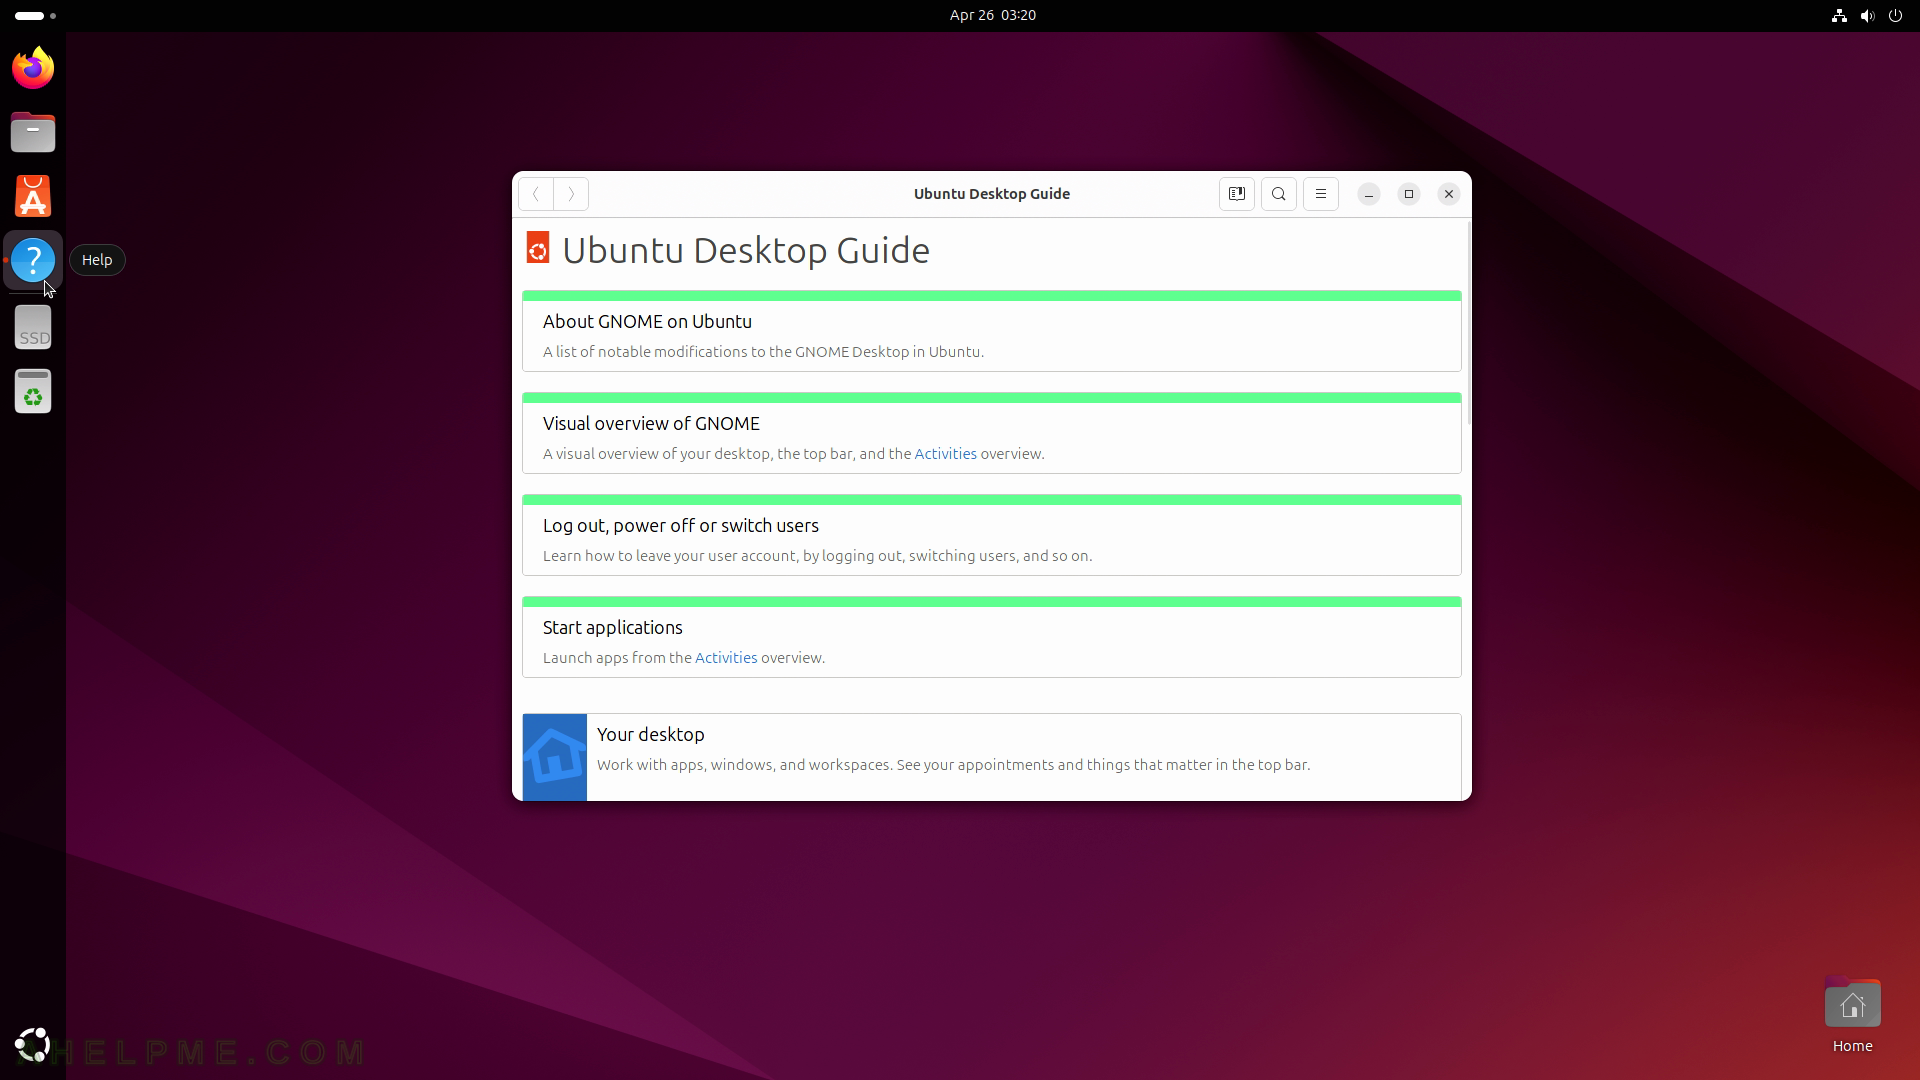
Task: Click the Your desktop house thumbnail
Action: 555,757
